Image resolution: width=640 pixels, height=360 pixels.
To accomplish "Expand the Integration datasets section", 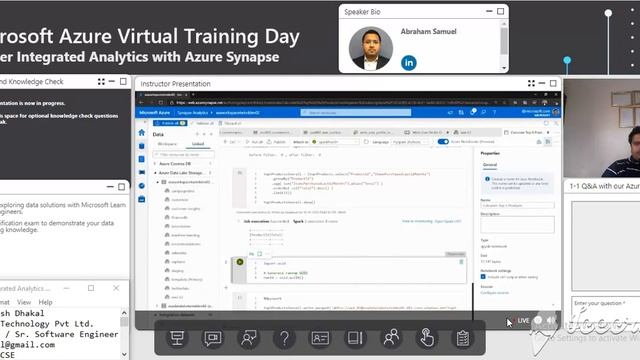I will point(156,315).
